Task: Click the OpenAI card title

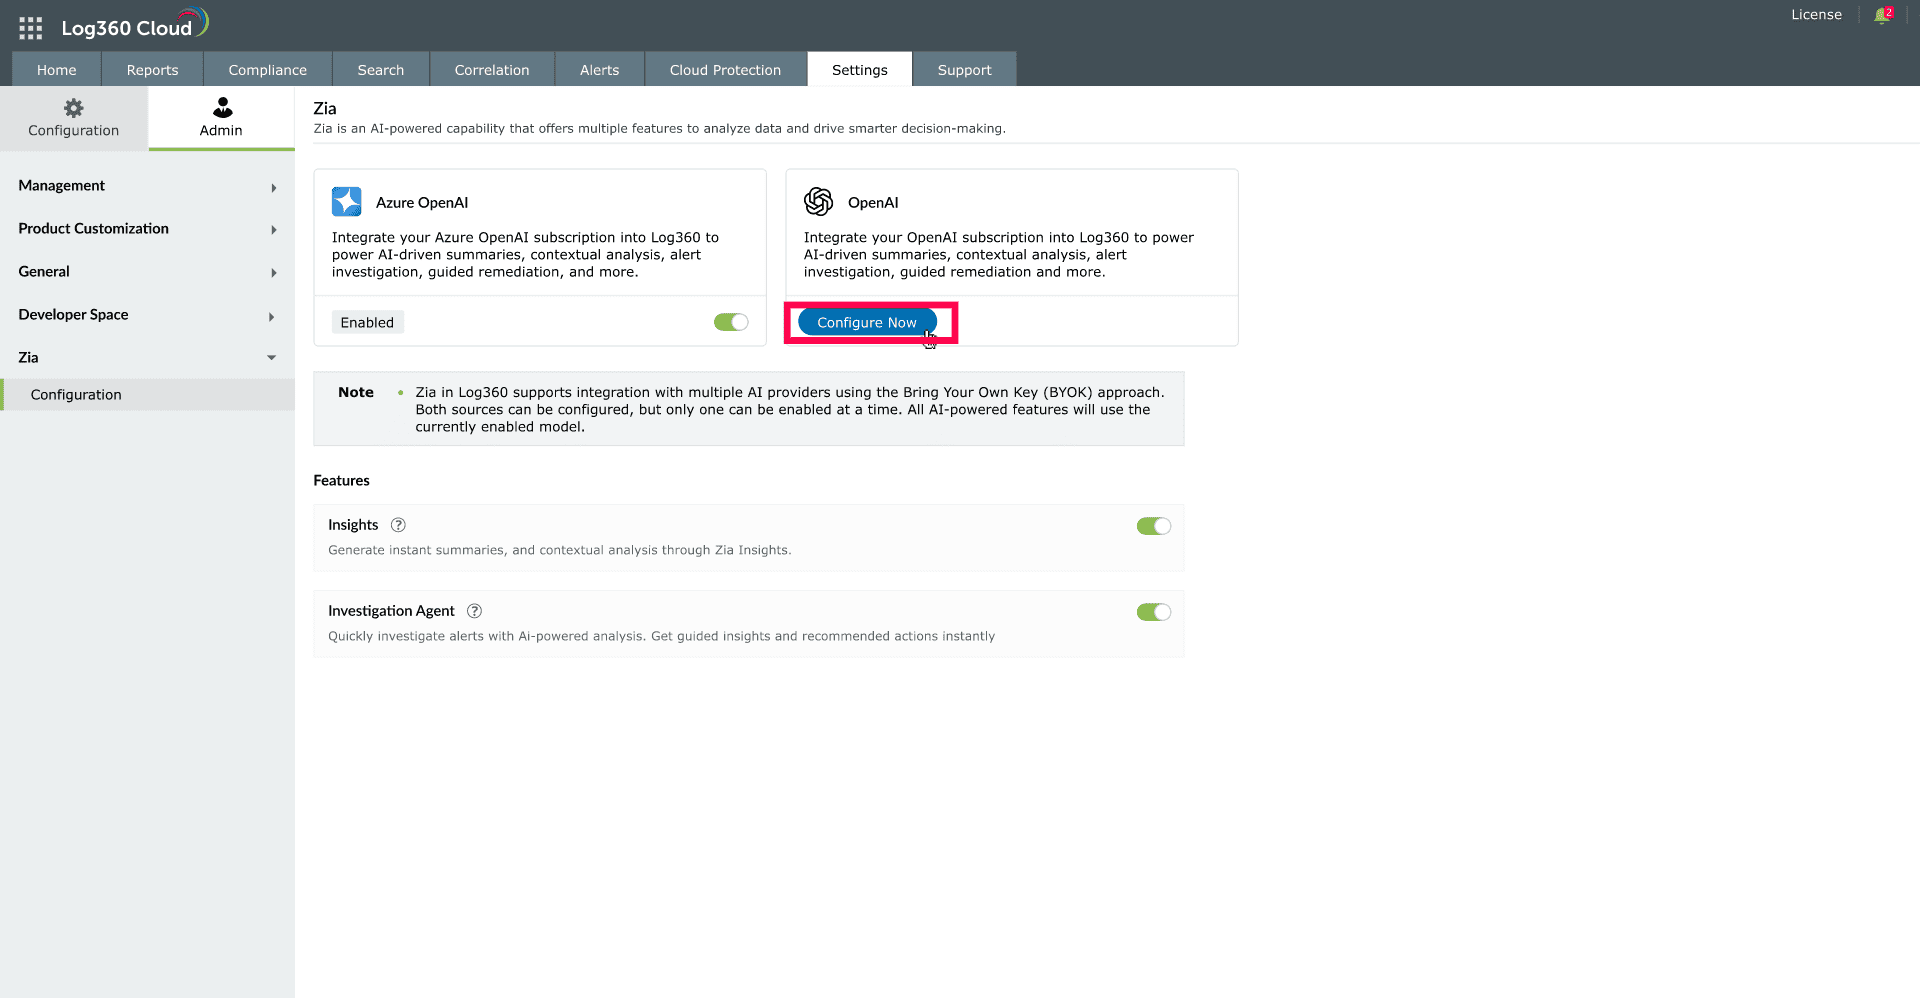Action: tap(873, 203)
